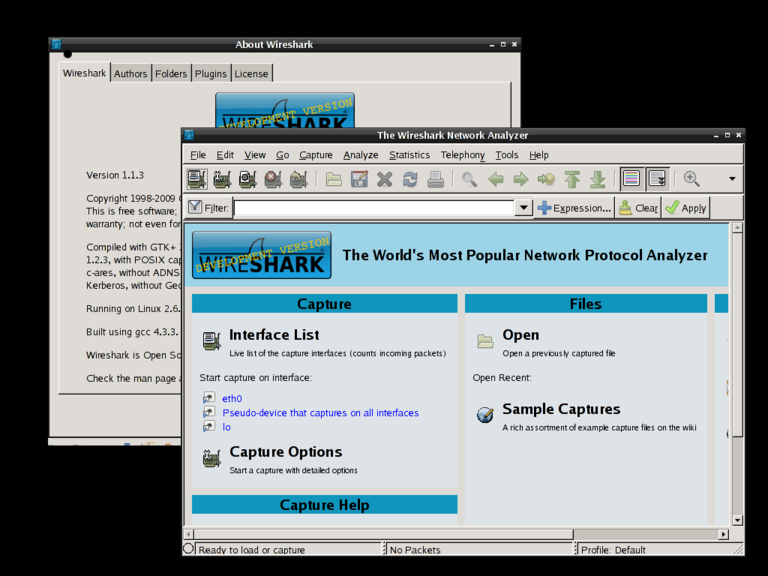This screenshot has height=576, width=768.
Task: Click icon beside the lo interface
Action: [x=209, y=426]
